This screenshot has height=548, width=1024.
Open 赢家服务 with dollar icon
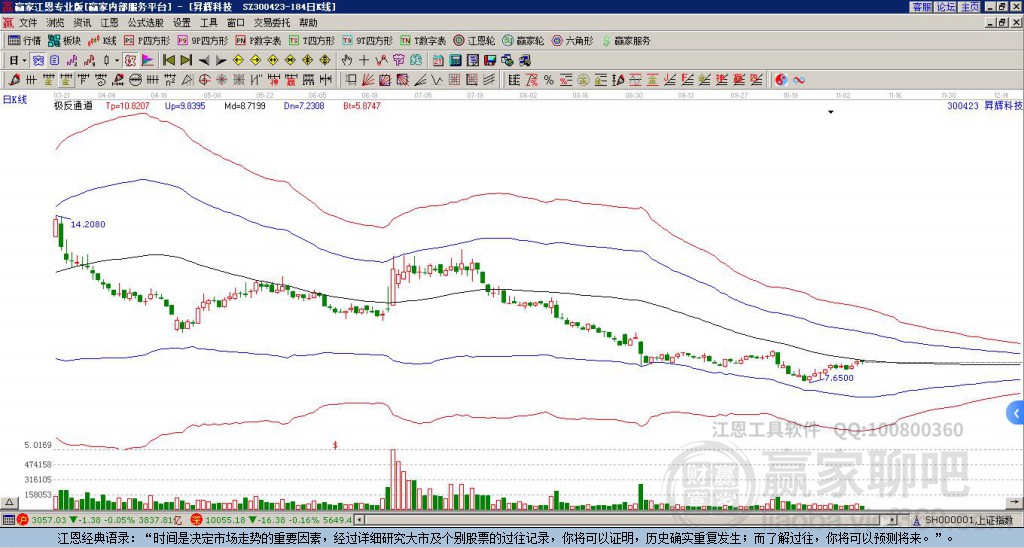point(626,40)
